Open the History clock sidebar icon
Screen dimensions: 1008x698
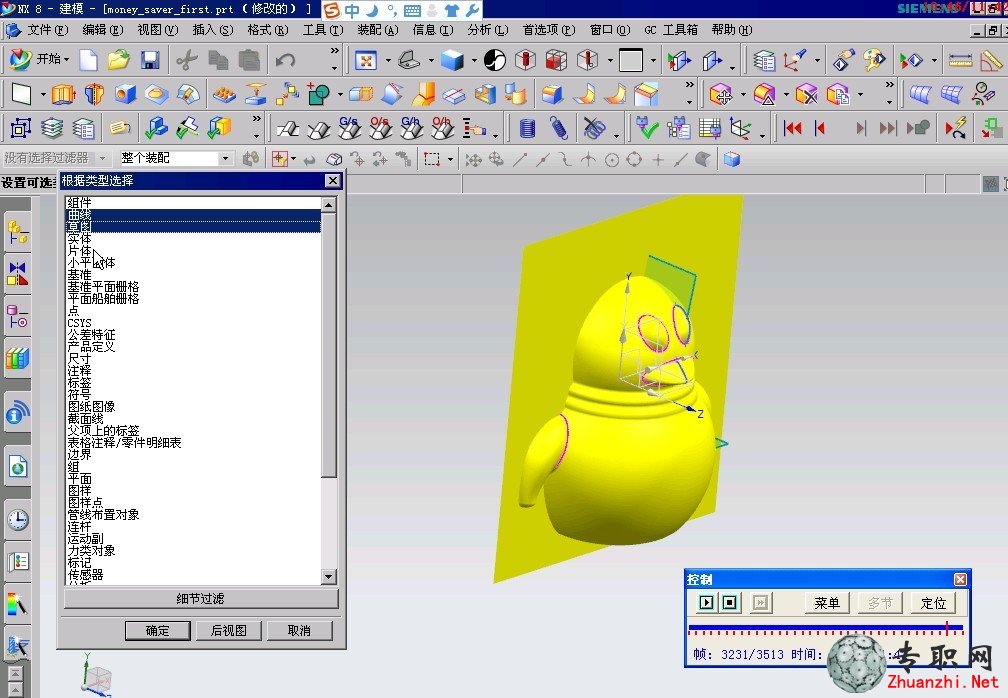[x=17, y=519]
